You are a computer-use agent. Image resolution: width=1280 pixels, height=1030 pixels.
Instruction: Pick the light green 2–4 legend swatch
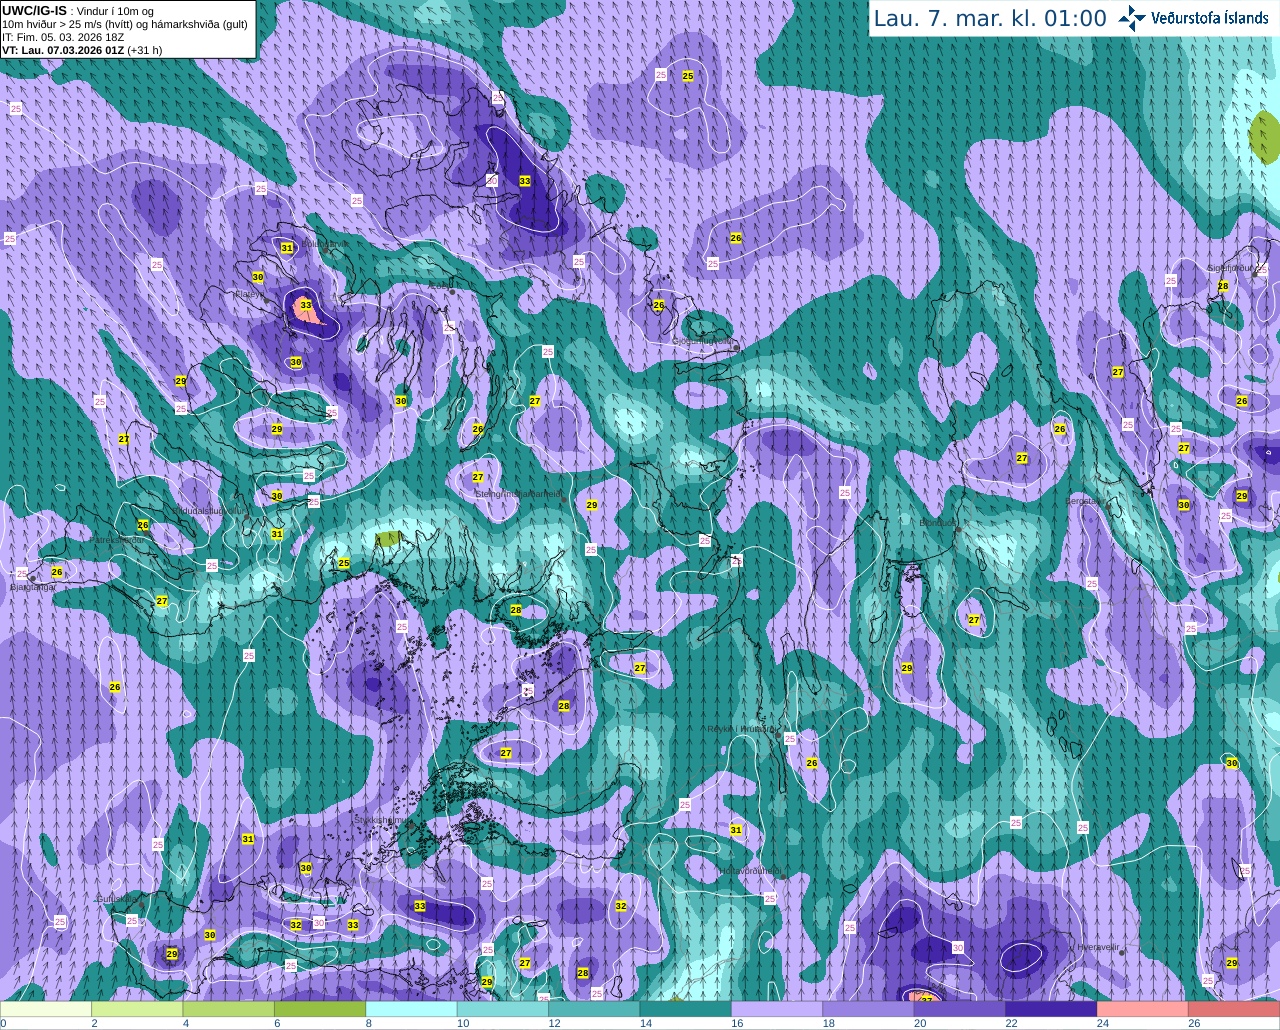pos(137,1009)
